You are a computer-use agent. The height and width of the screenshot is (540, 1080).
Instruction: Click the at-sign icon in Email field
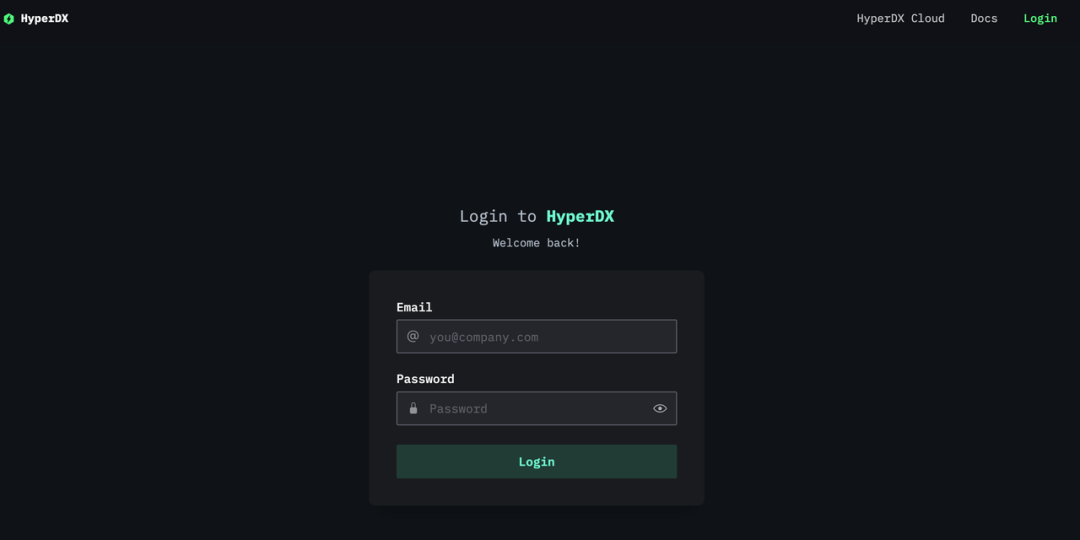click(413, 337)
